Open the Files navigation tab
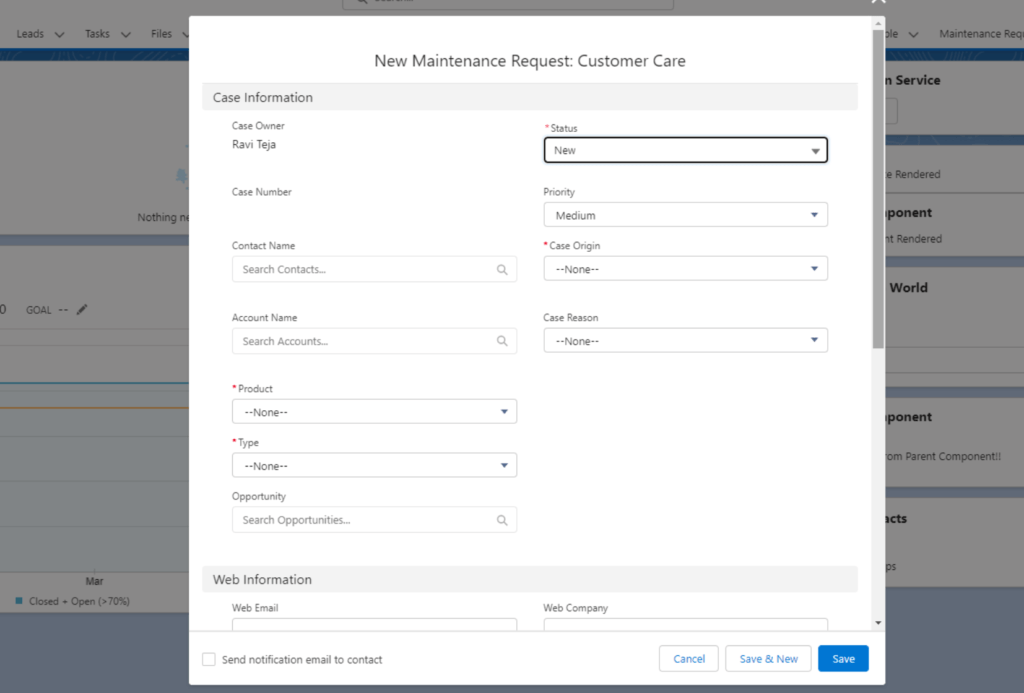Image resolution: width=1024 pixels, height=693 pixels. pos(161,34)
